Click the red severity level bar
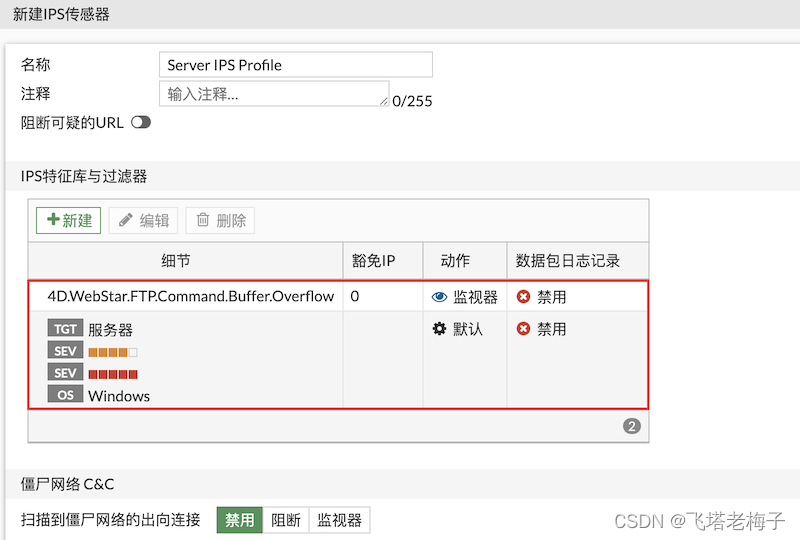800x540 pixels. [x=113, y=374]
